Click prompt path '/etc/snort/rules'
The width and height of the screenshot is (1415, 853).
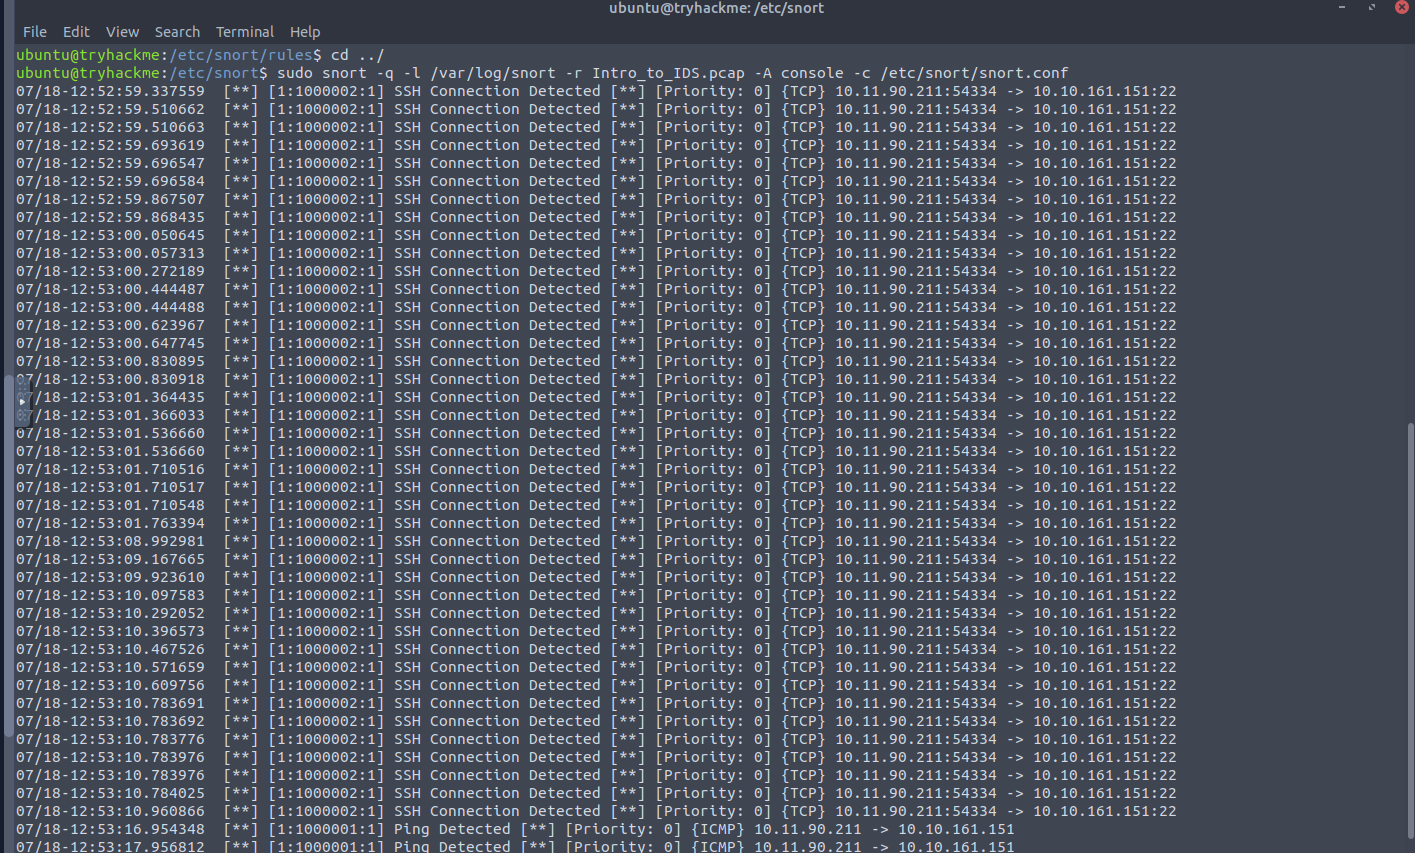241,55
